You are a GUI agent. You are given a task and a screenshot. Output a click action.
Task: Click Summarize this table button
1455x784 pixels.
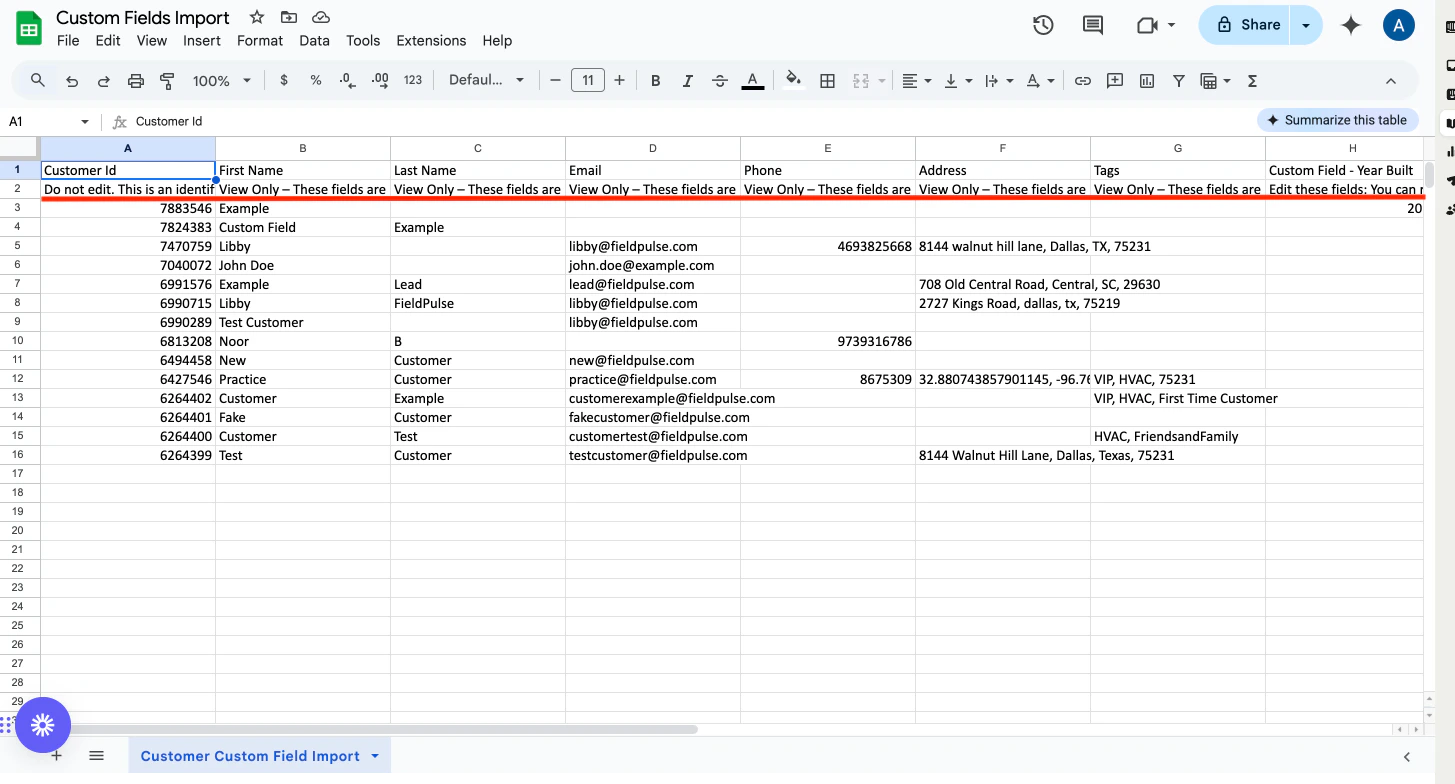(x=1337, y=120)
